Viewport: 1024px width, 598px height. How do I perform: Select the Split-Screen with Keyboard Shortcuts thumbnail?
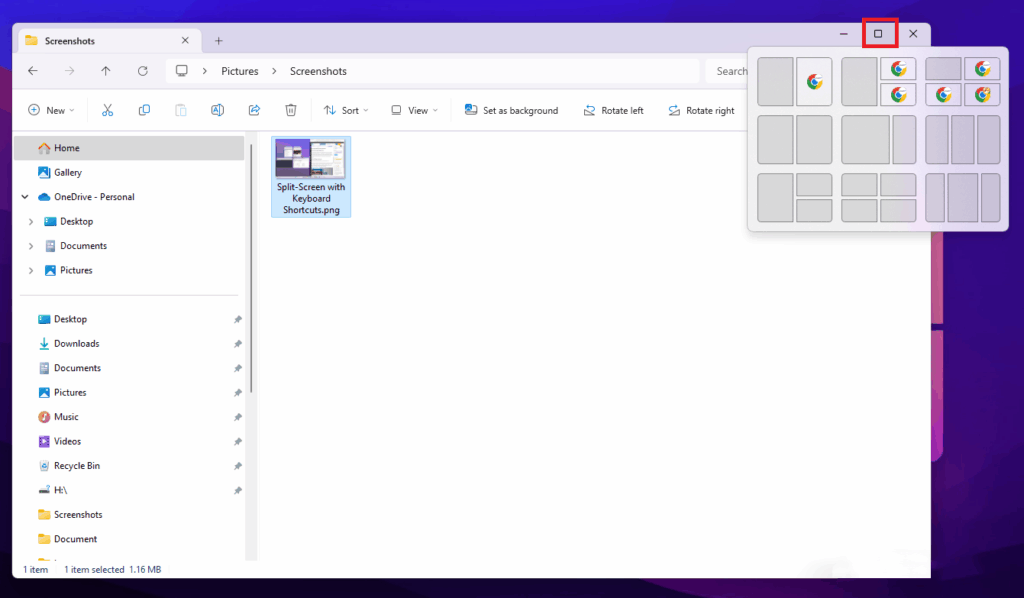pyautogui.click(x=310, y=158)
